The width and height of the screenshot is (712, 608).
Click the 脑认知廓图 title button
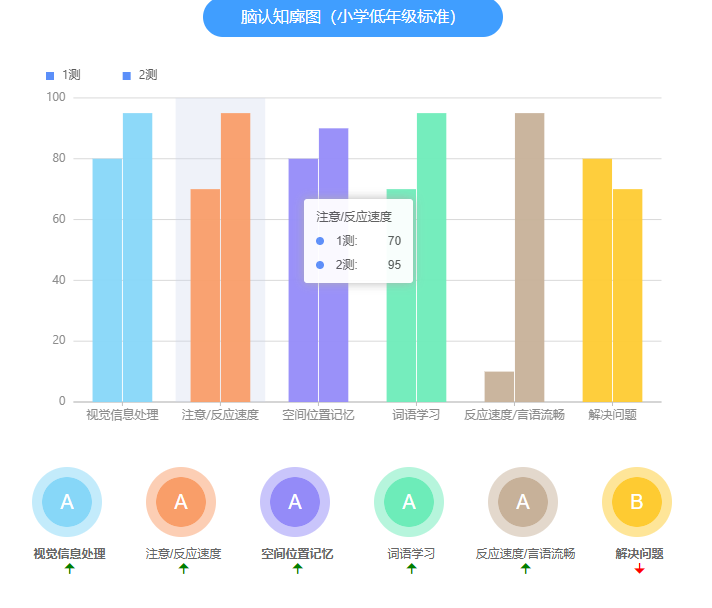pos(353,17)
